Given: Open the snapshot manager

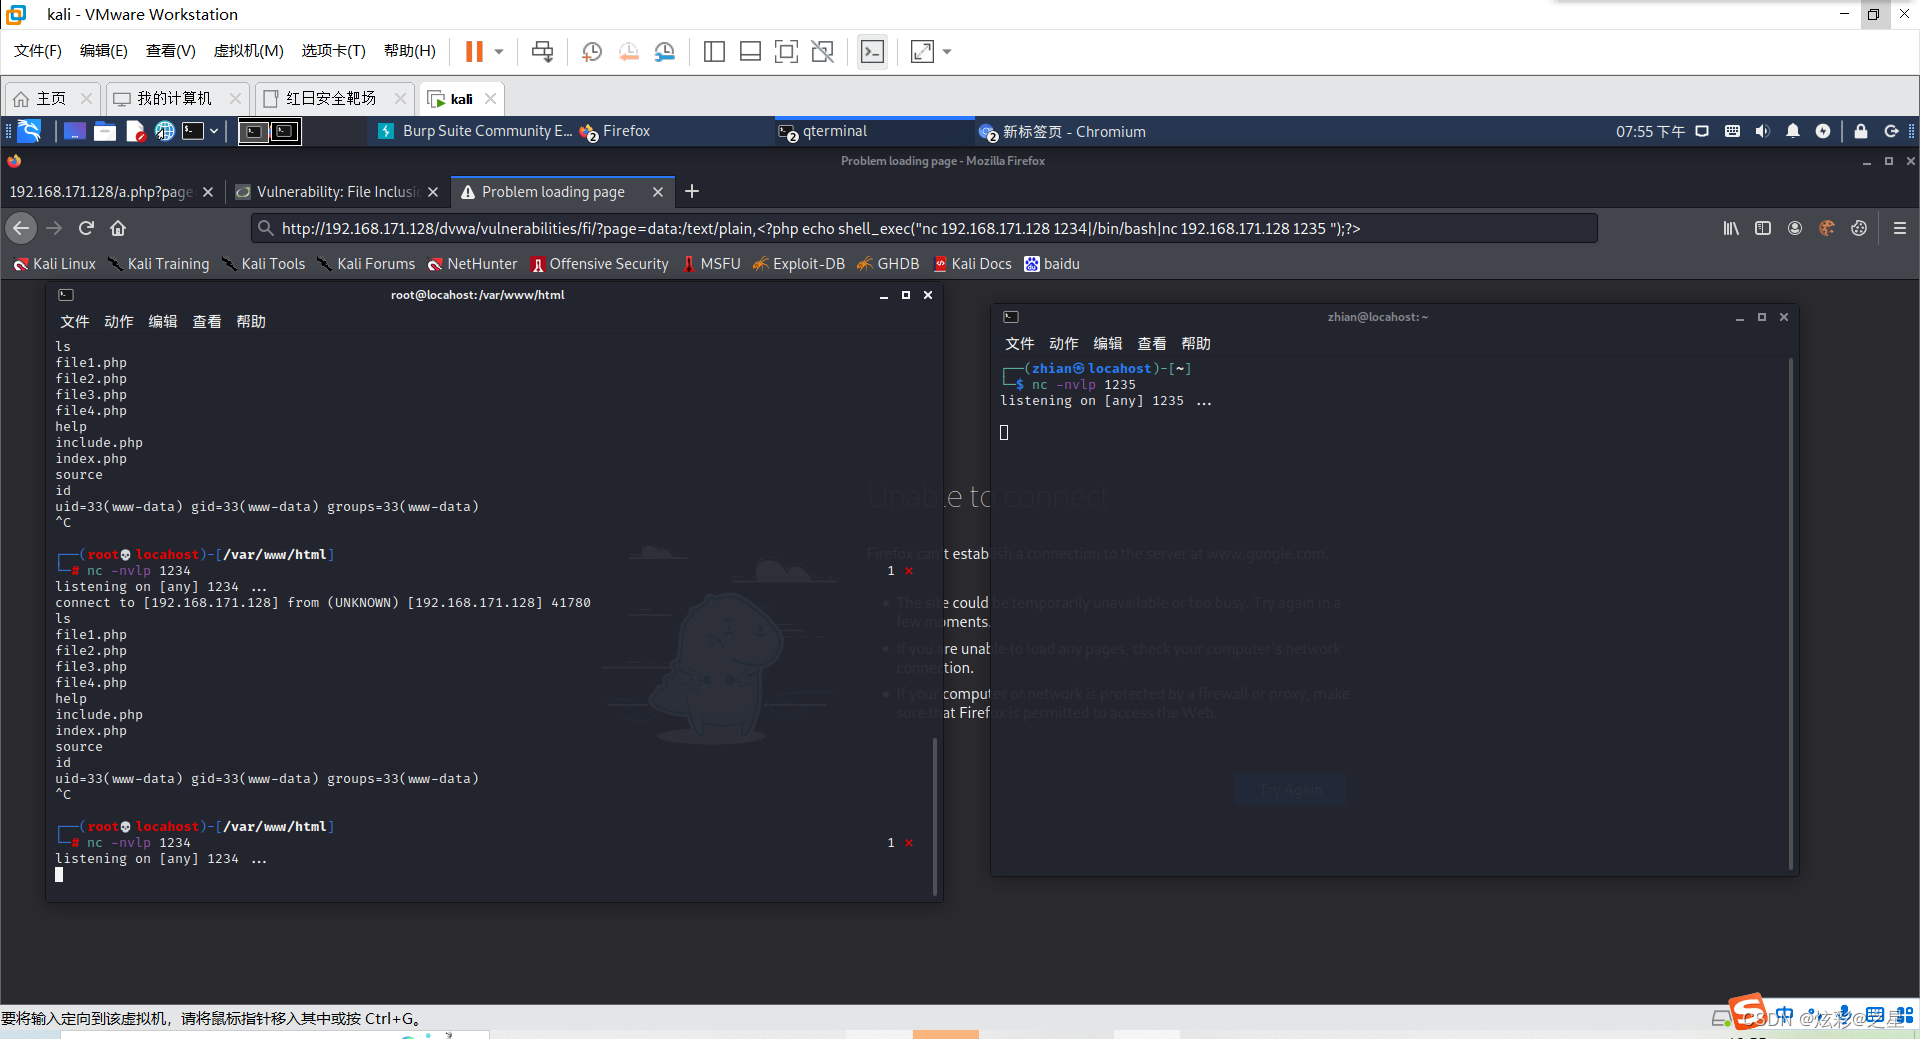Looking at the screenshot, I should [x=665, y=51].
